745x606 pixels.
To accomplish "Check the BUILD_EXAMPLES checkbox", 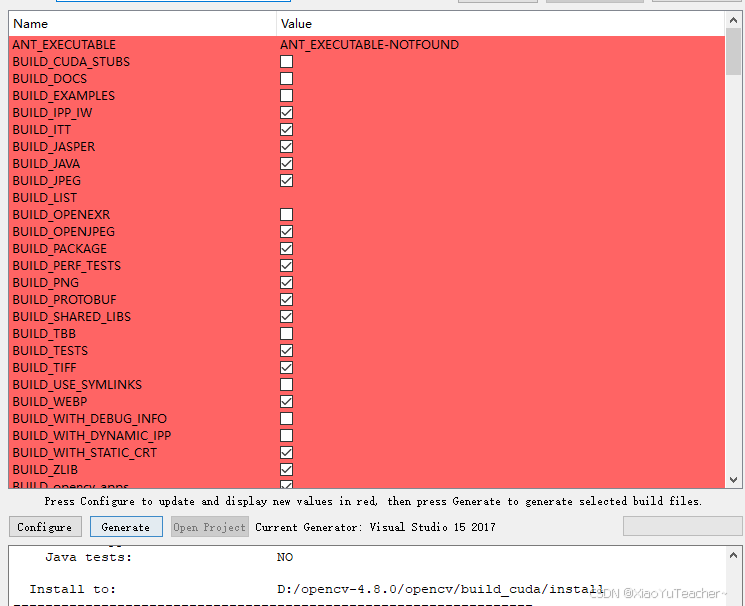I will pos(287,96).
